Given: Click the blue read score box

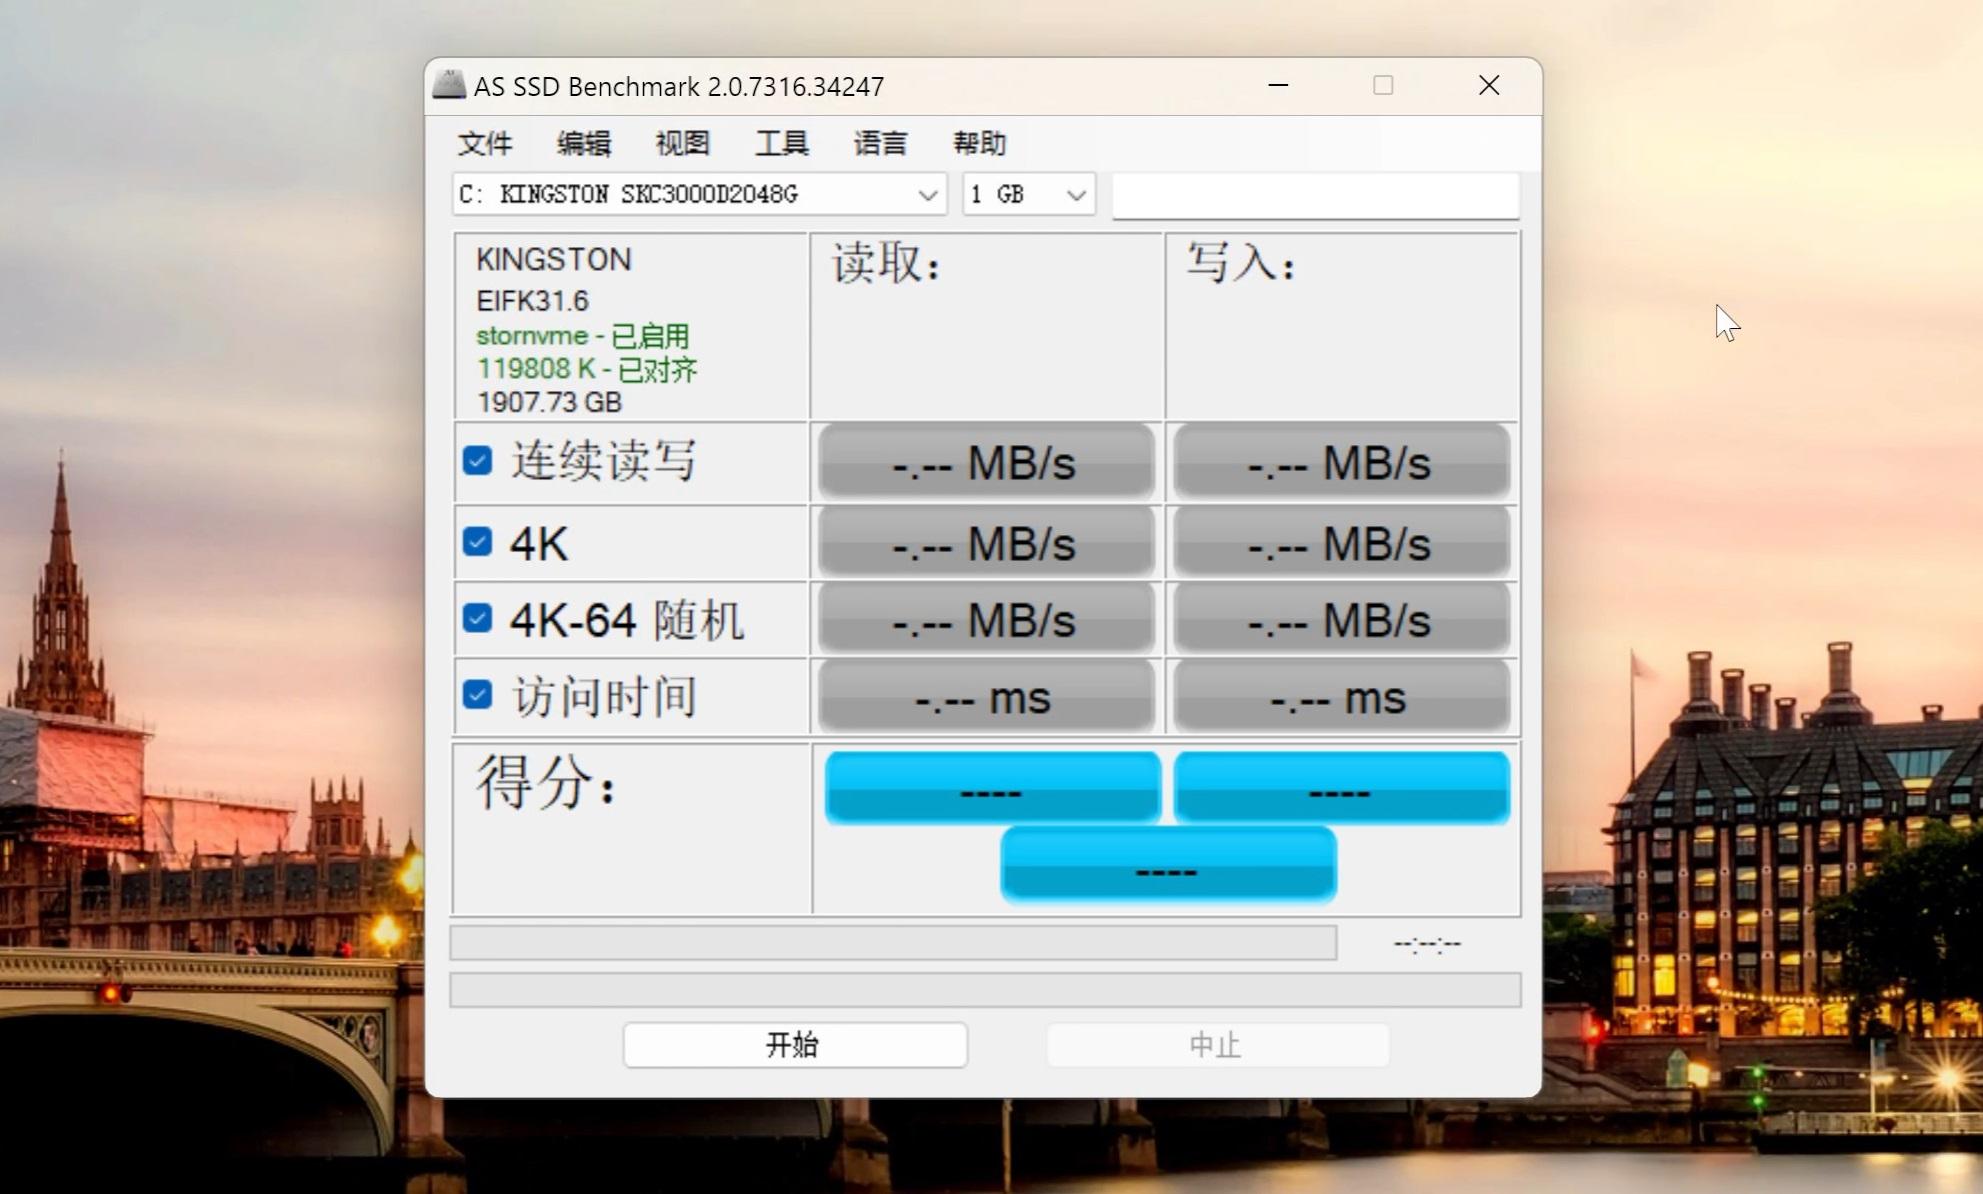Looking at the screenshot, I should [x=993, y=787].
